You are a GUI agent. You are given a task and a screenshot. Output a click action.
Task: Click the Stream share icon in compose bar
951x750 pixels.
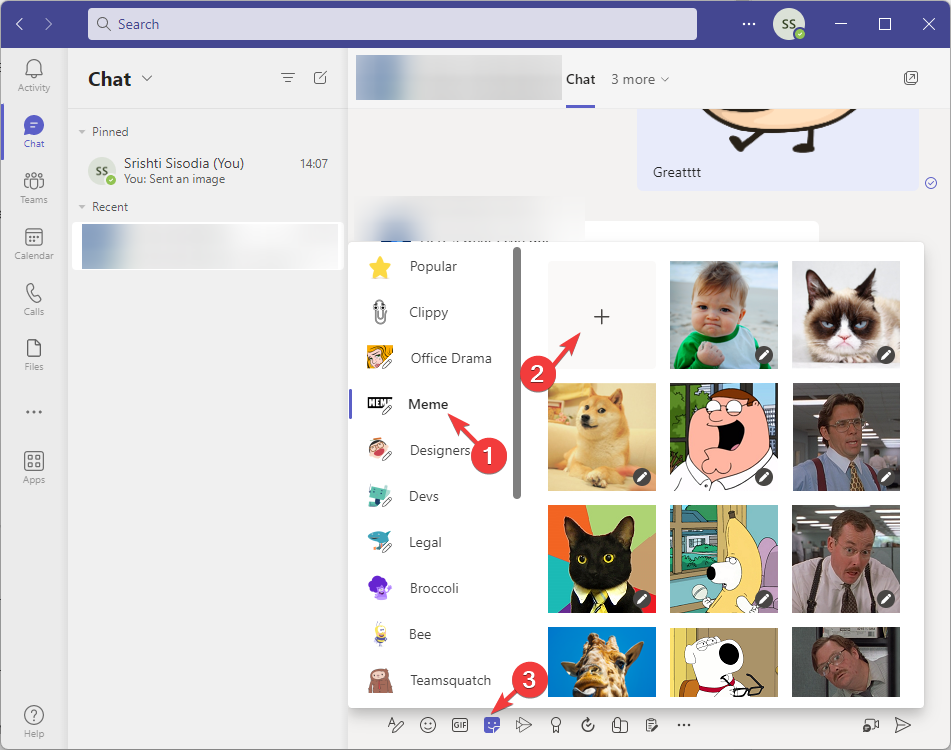point(523,725)
